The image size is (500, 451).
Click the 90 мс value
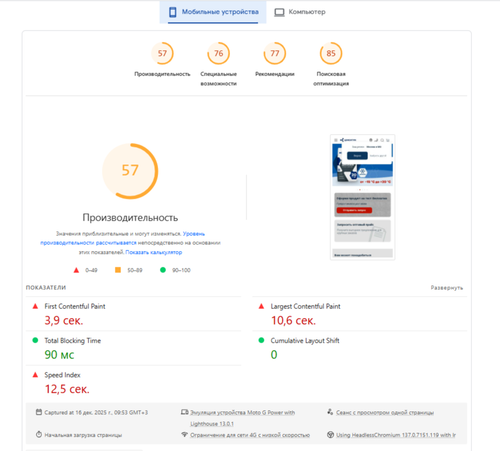pos(59,355)
